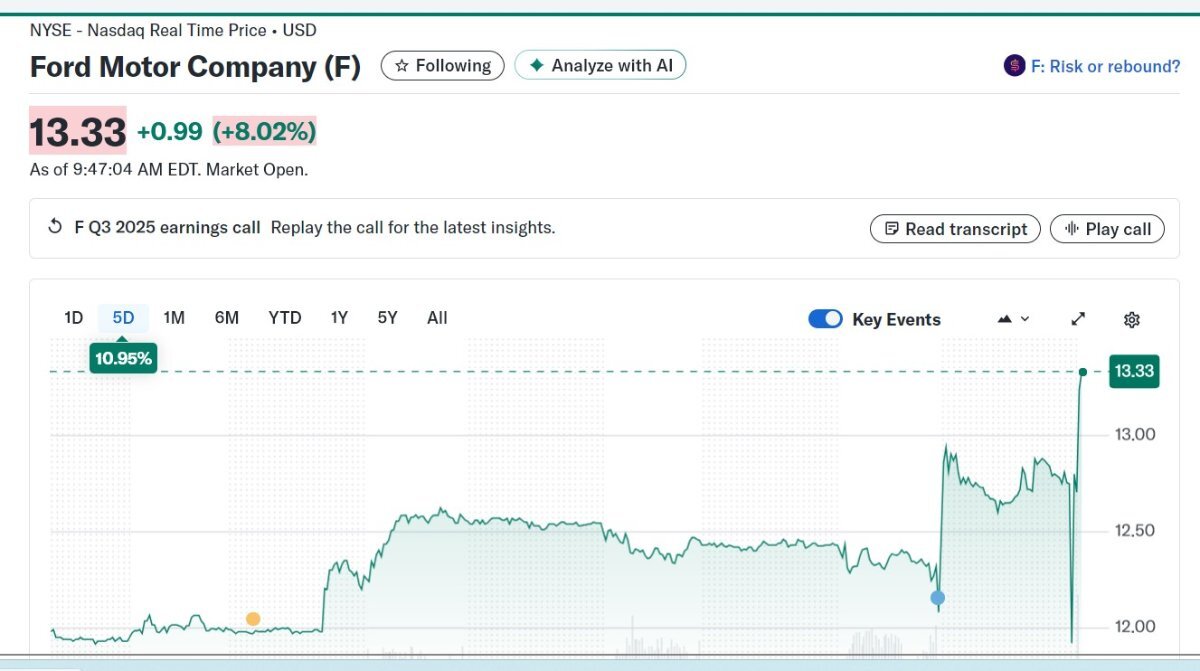Open the chart type dropdown

[x=1014, y=319]
